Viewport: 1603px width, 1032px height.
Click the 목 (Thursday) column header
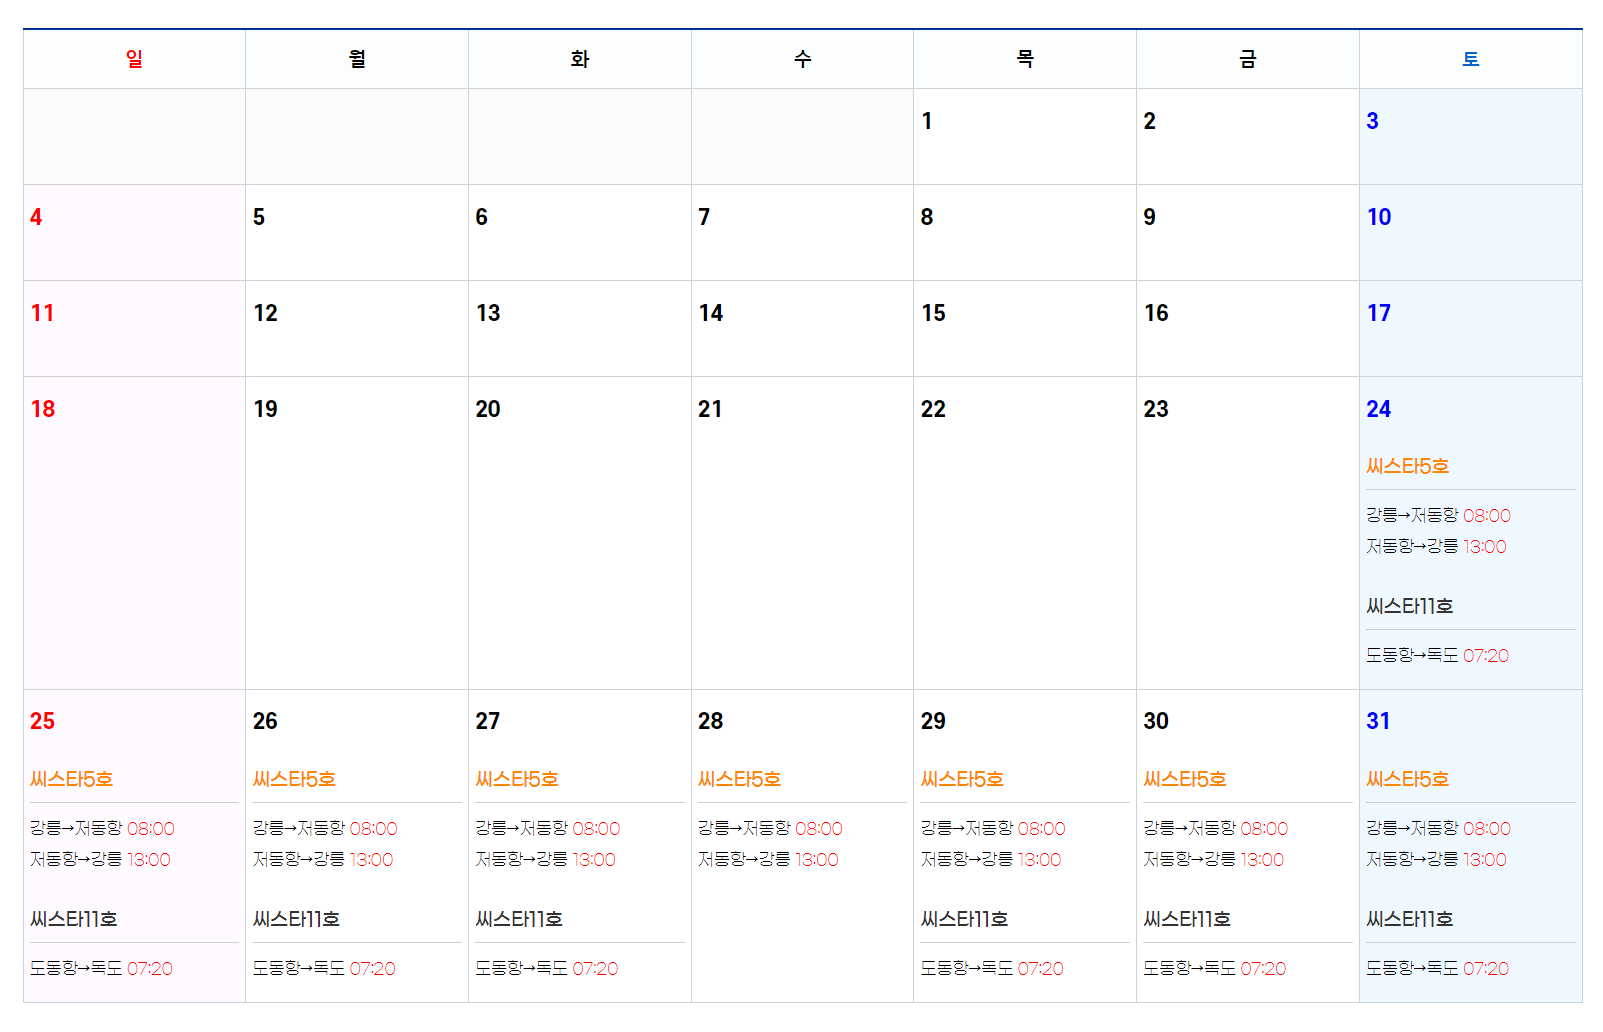(1025, 59)
